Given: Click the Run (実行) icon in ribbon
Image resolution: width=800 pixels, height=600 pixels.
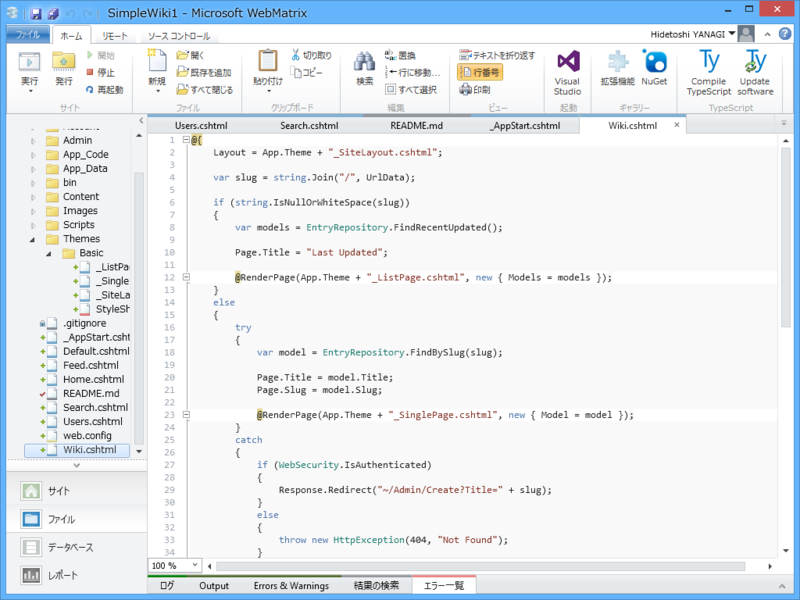Looking at the screenshot, I should pyautogui.click(x=29, y=62).
